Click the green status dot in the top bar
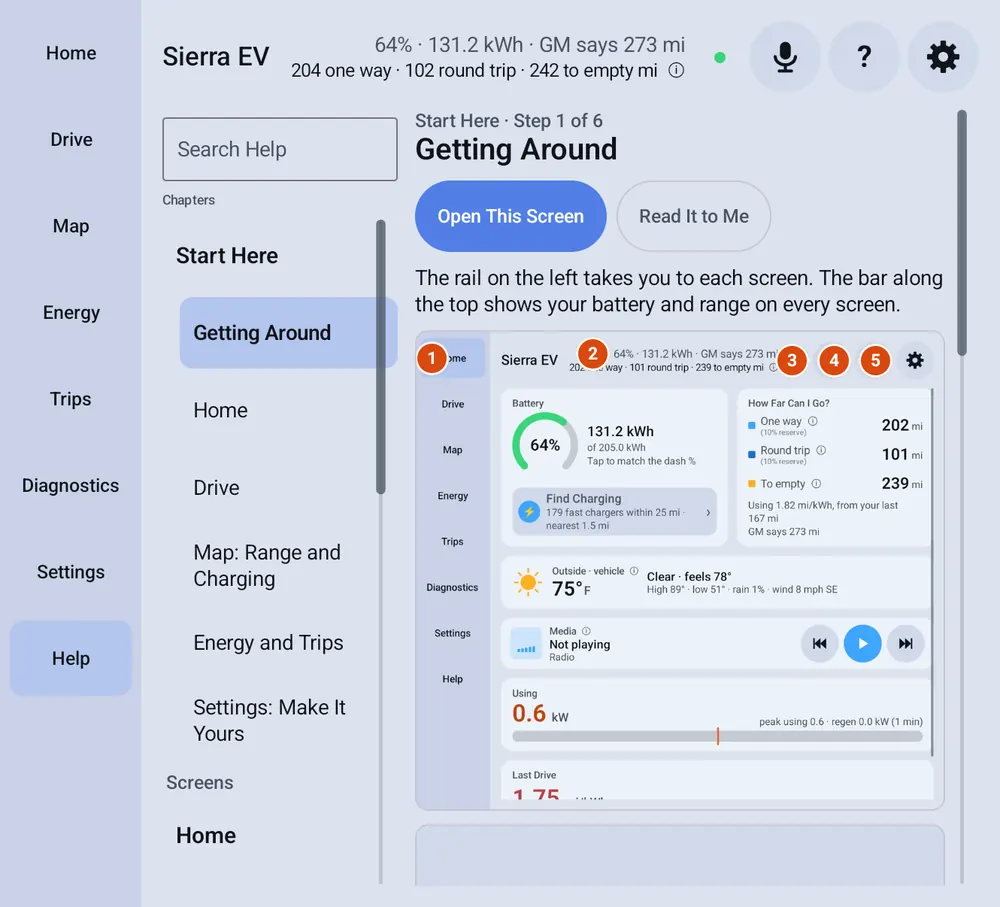 tap(720, 57)
